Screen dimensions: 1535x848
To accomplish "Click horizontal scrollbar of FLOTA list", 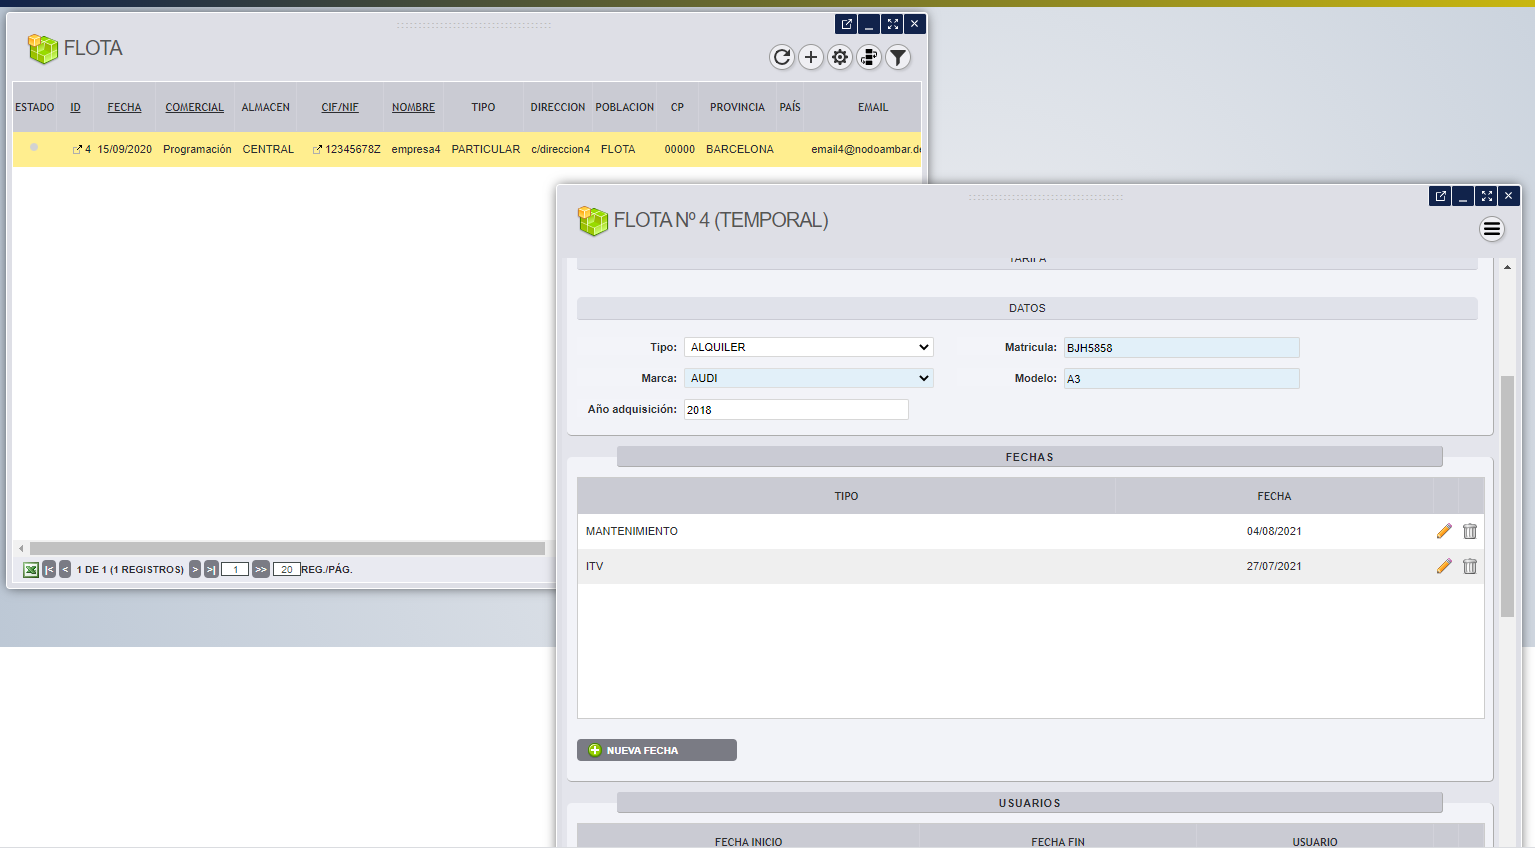I will click(287, 548).
